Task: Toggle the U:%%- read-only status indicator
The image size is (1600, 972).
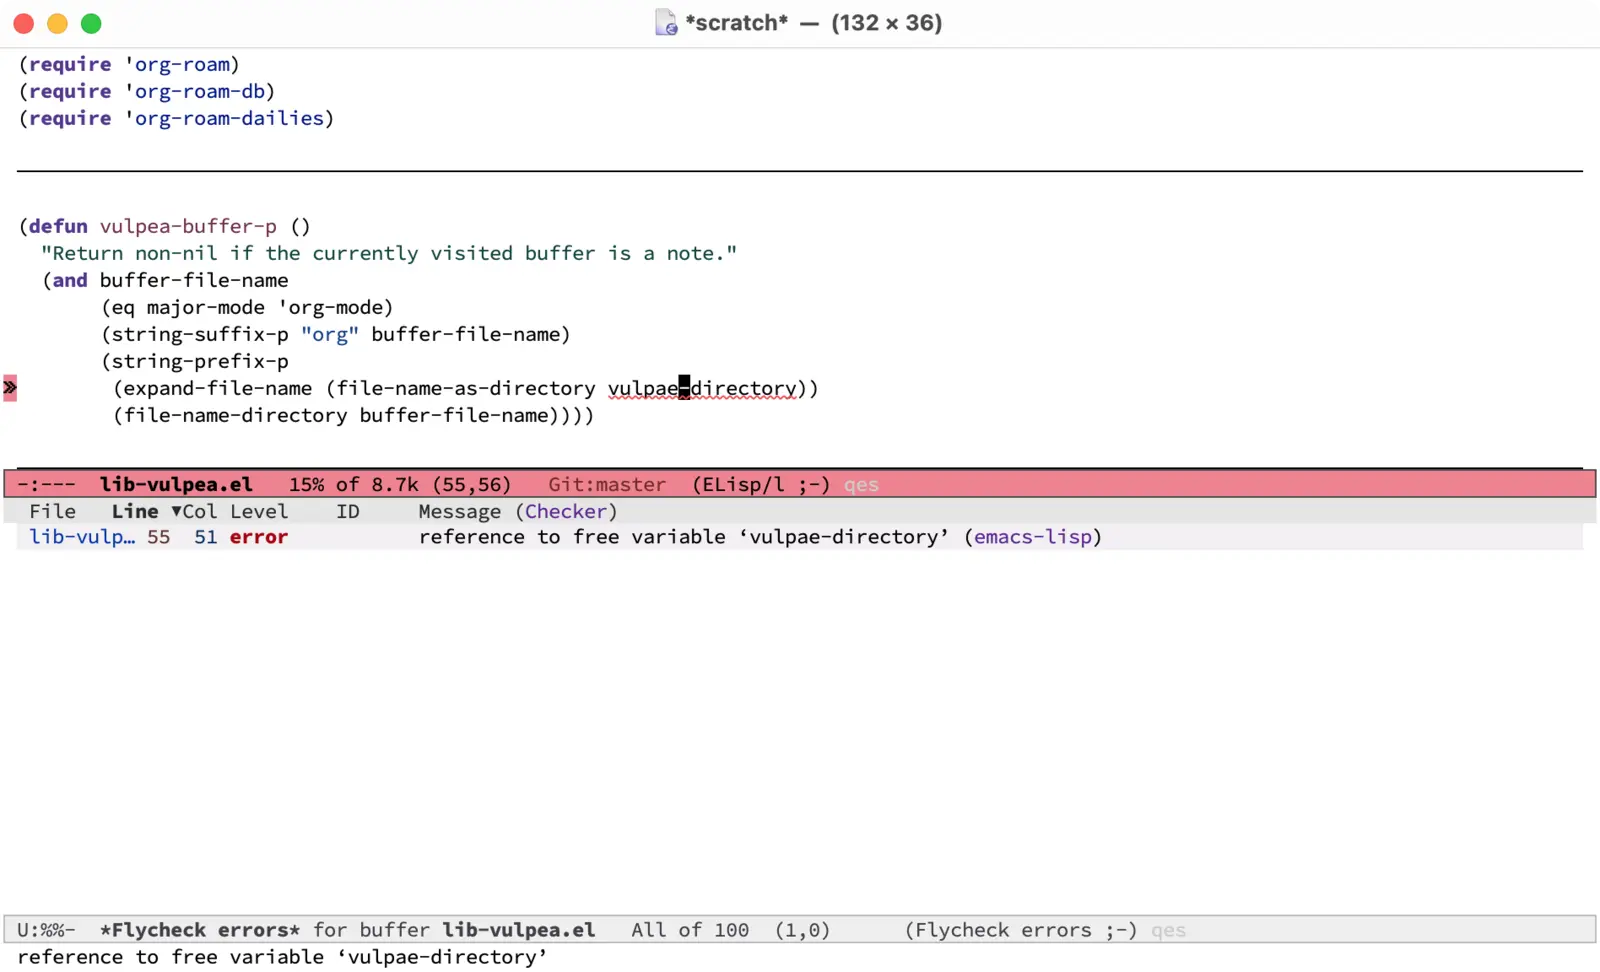Action: click(x=46, y=930)
